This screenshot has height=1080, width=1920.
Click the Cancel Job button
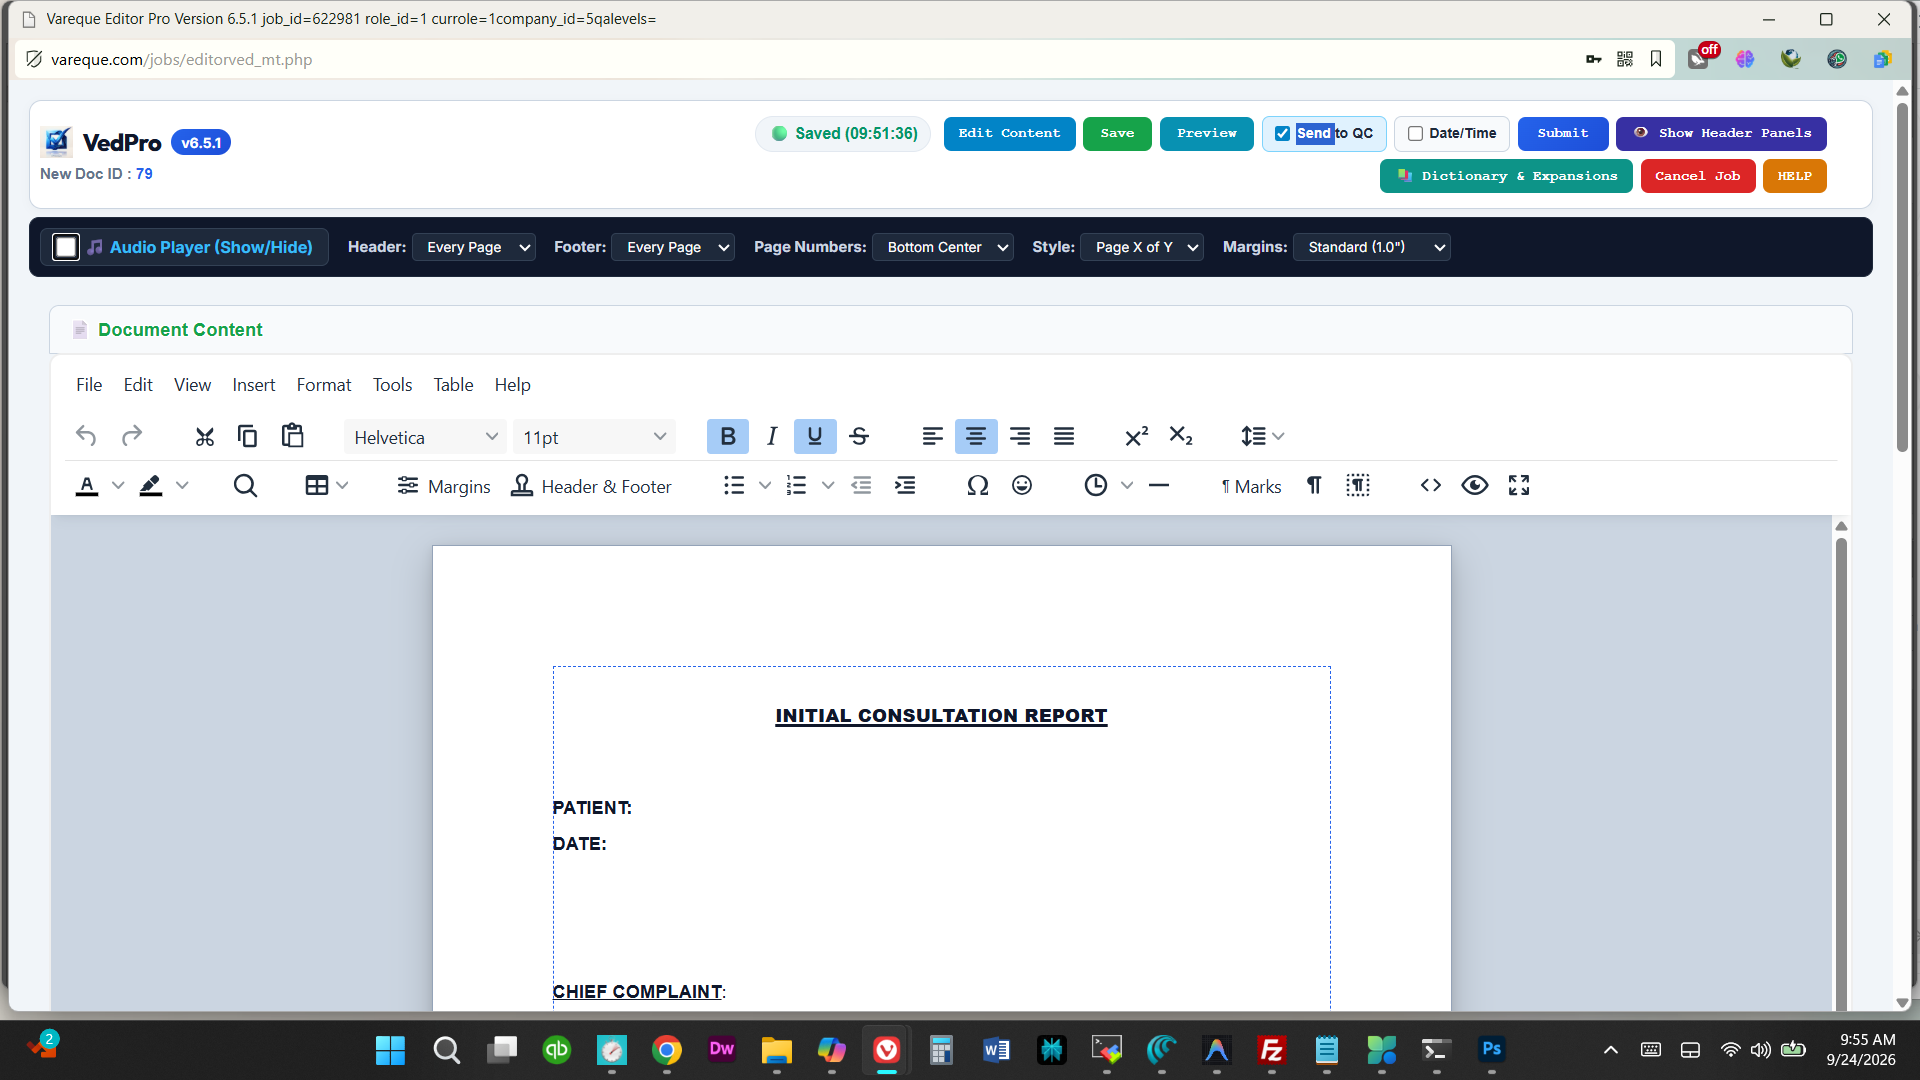pyautogui.click(x=1698, y=177)
